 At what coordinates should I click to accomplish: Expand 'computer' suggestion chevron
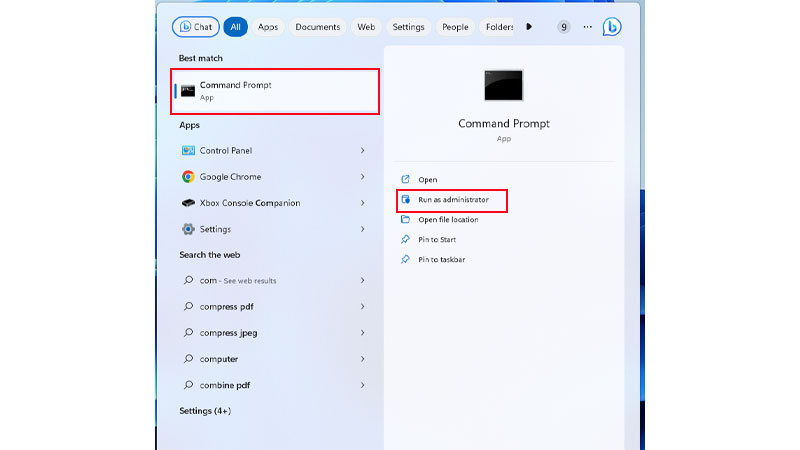362,359
